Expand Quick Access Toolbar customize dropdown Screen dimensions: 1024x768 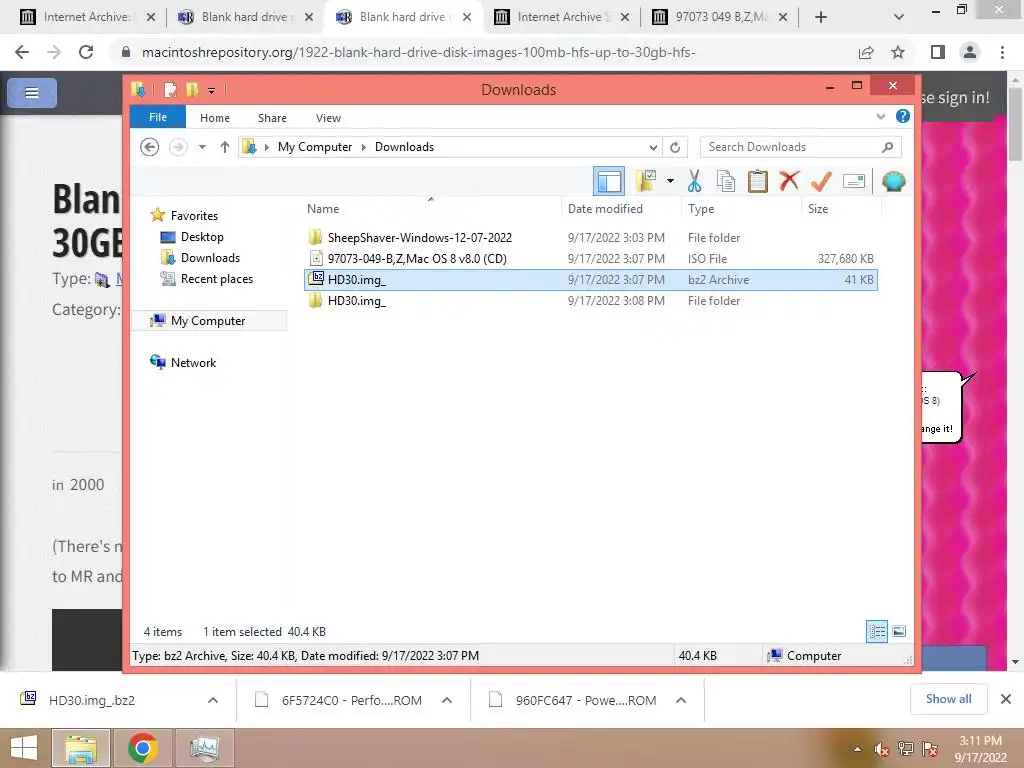[212, 90]
